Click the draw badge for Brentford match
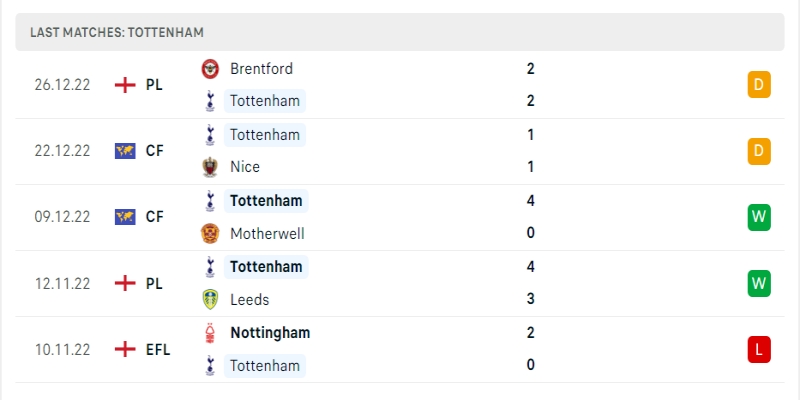 [x=758, y=85]
